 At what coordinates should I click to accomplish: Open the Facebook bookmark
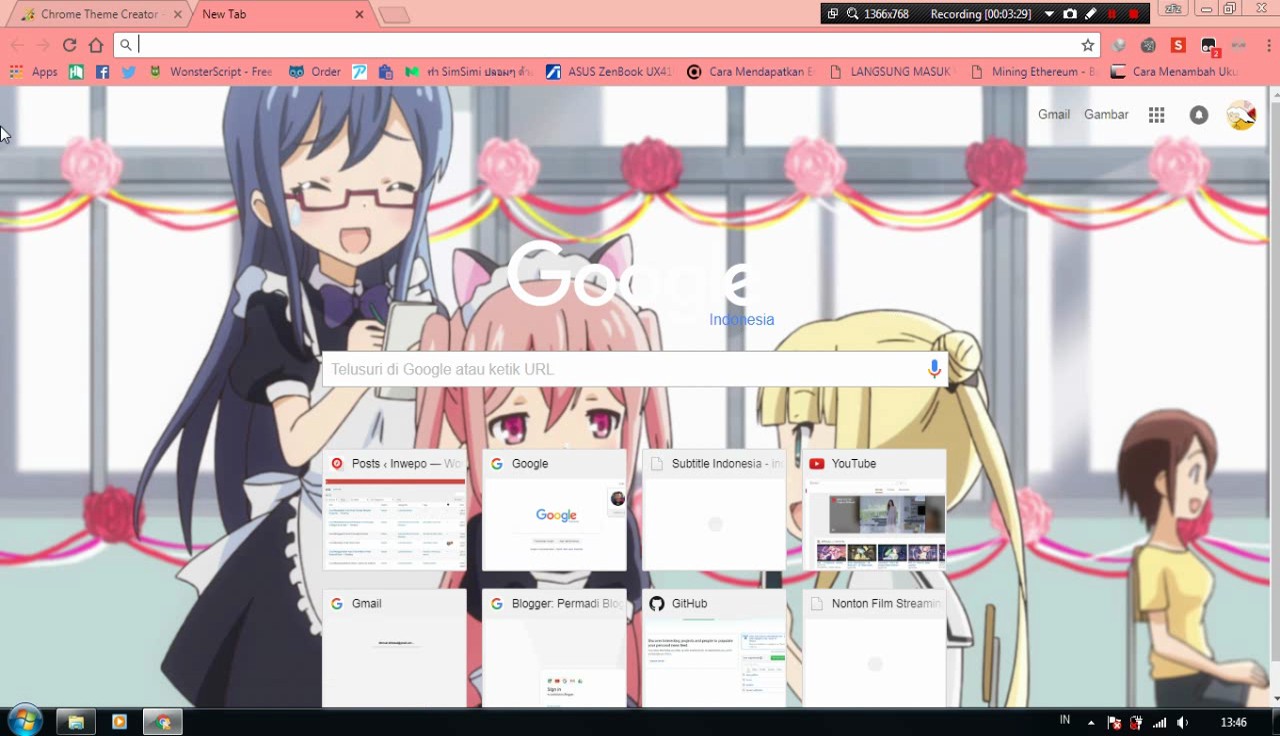tap(102, 72)
